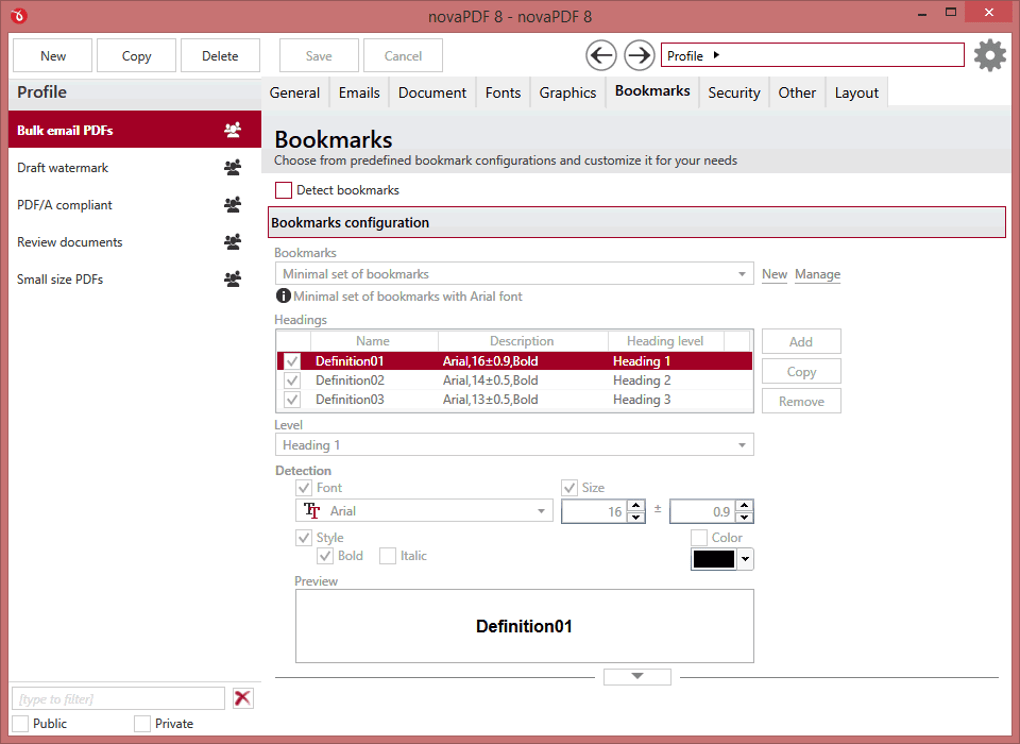Click the info icon below Bookmarks dropdown
The image size is (1020, 744).
click(x=283, y=296)
